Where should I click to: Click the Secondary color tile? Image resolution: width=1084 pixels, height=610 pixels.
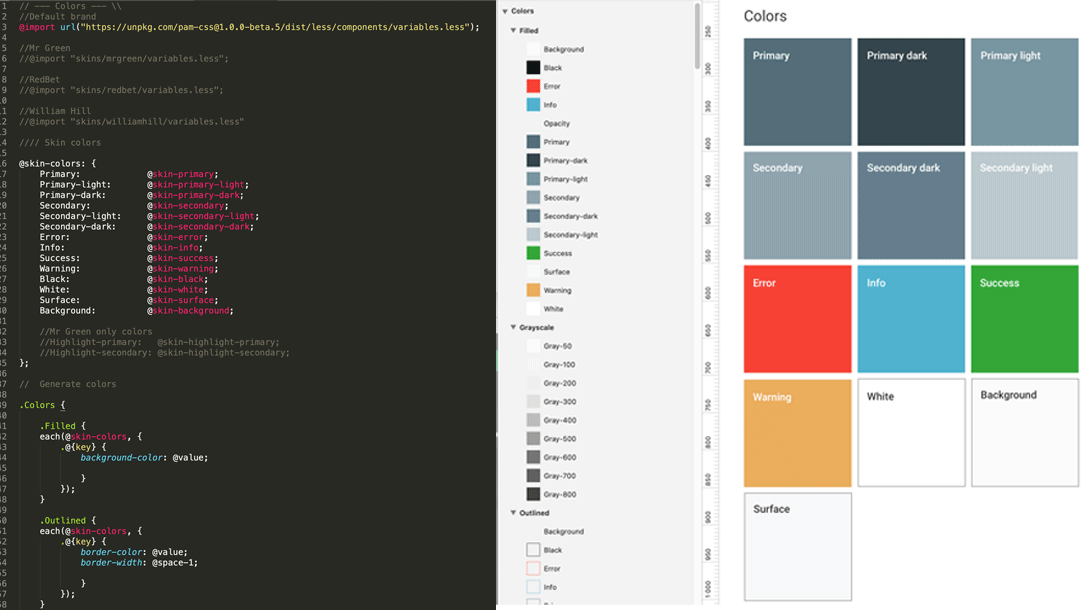point(797,205)
